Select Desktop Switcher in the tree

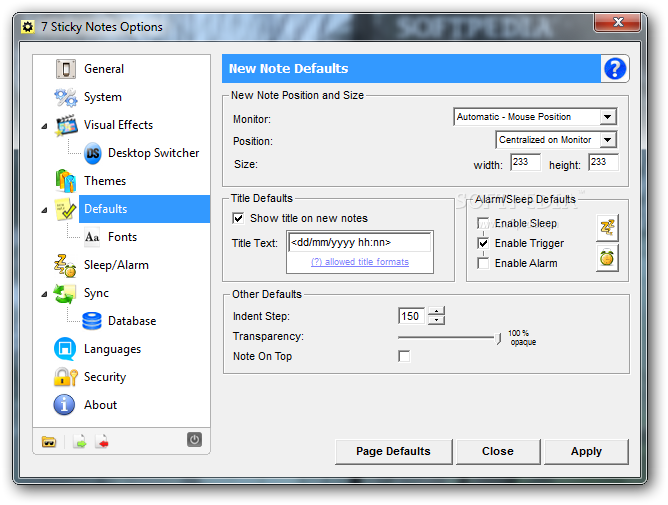point(153,153)
